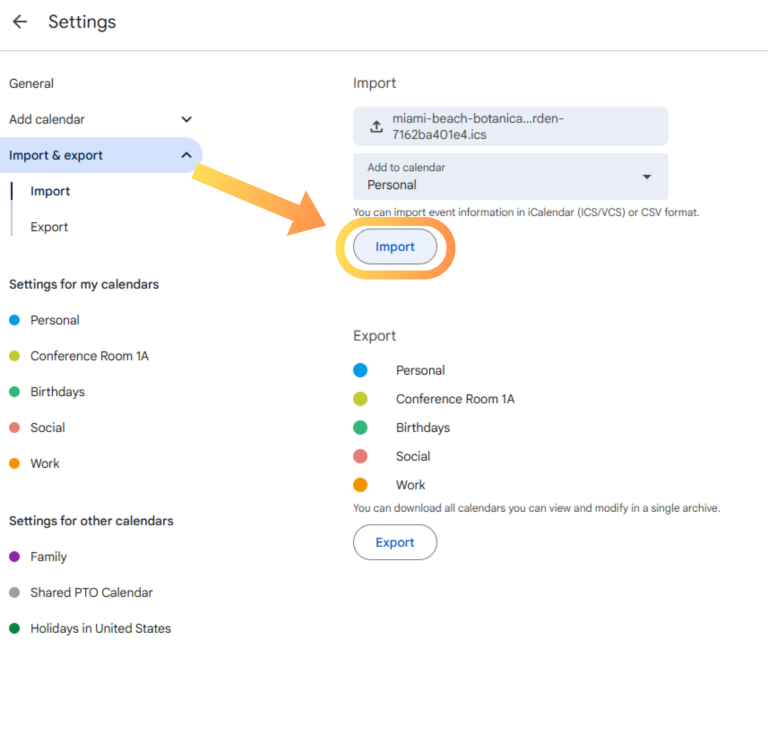
Task: Click the Export section heading
Action: click(x=374, y=336)
